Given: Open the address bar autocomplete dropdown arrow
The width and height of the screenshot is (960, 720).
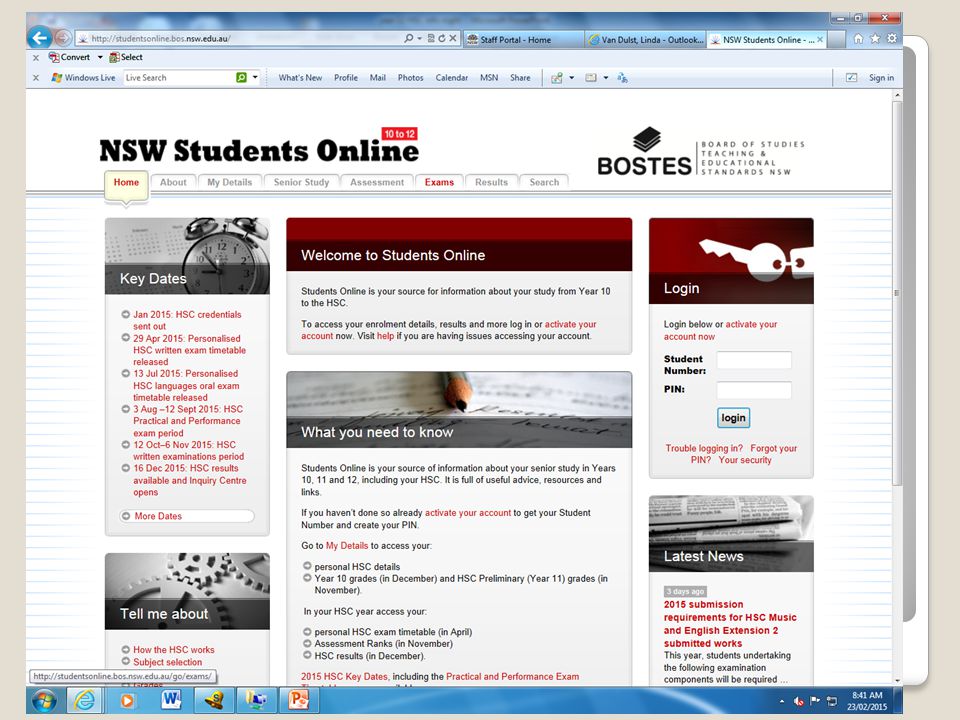Looking at the screenshot, I should 419,38.
